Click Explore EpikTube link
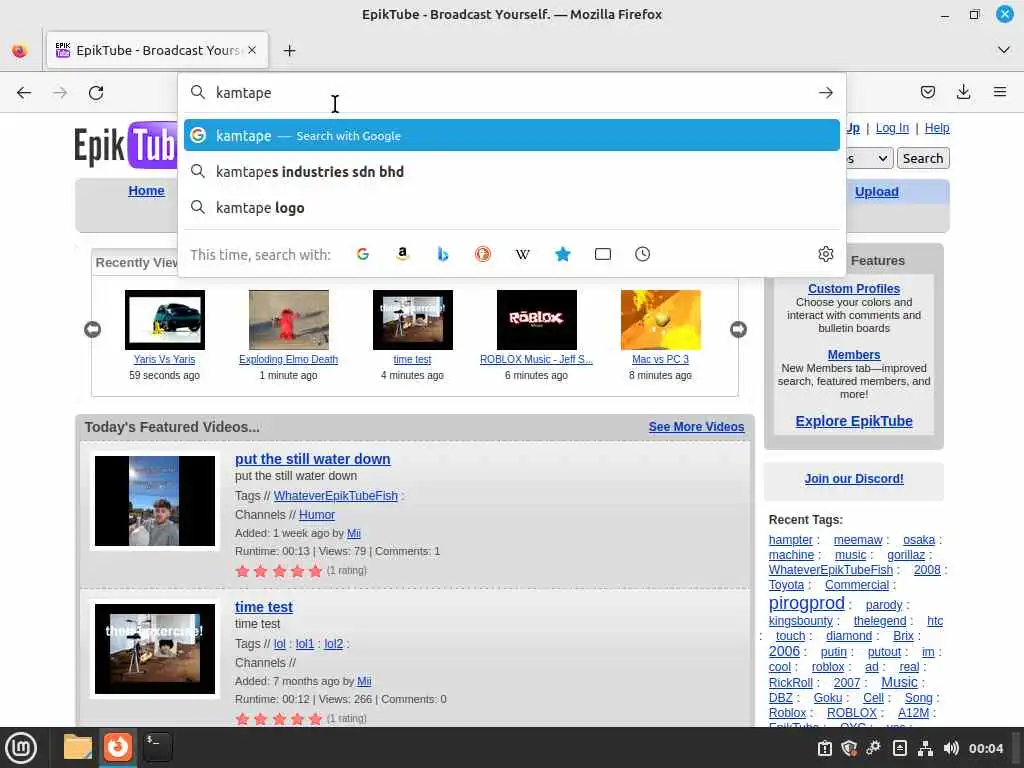Viewport: 1024px width, 768px height. click(x=854, y=421)
